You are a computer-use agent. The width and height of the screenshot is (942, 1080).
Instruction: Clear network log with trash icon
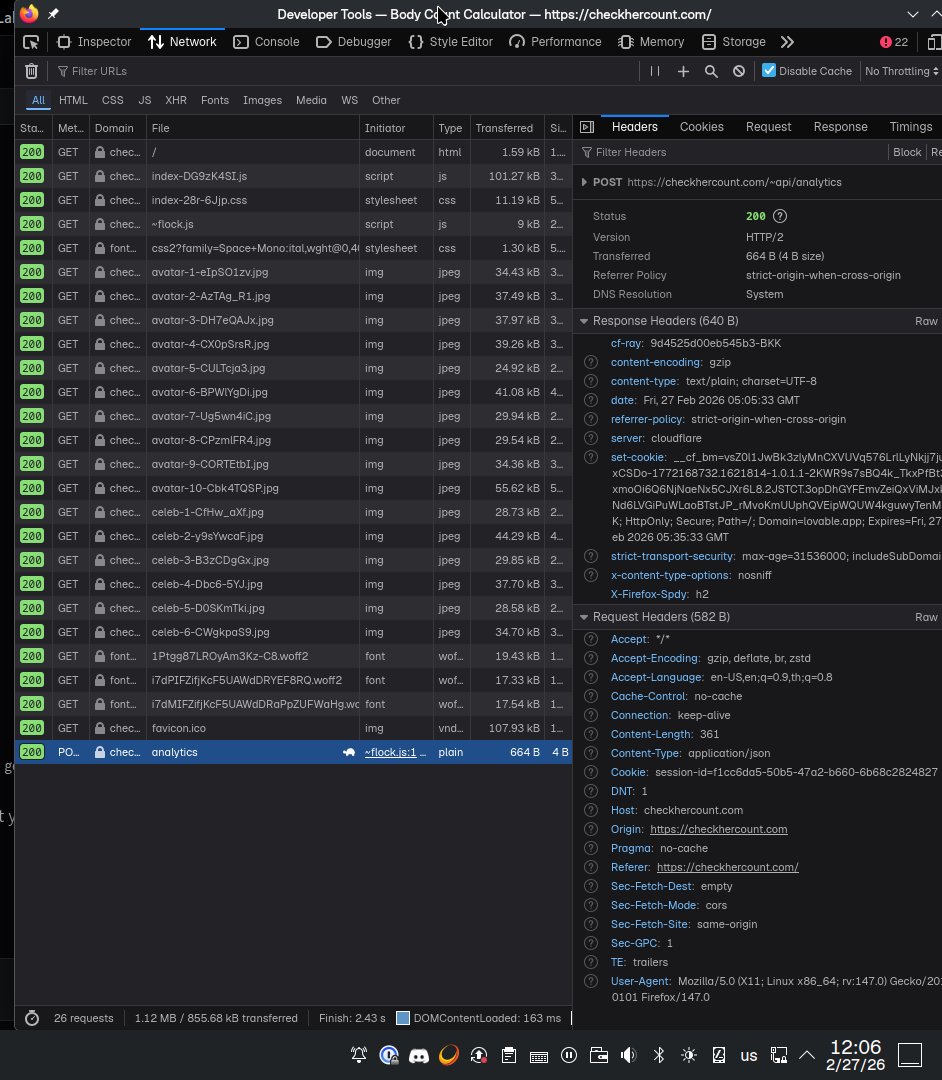(32, 71)
